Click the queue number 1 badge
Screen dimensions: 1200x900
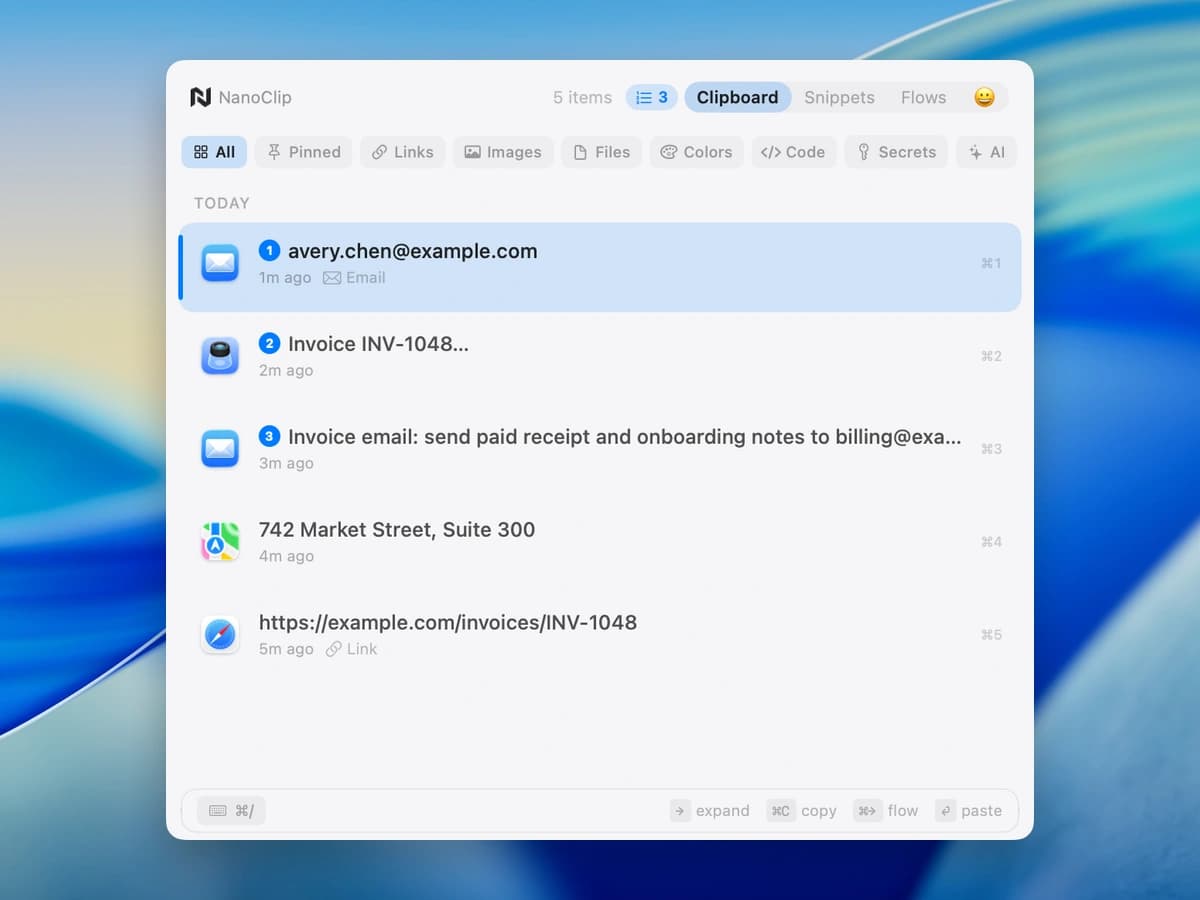coord(269,251)
